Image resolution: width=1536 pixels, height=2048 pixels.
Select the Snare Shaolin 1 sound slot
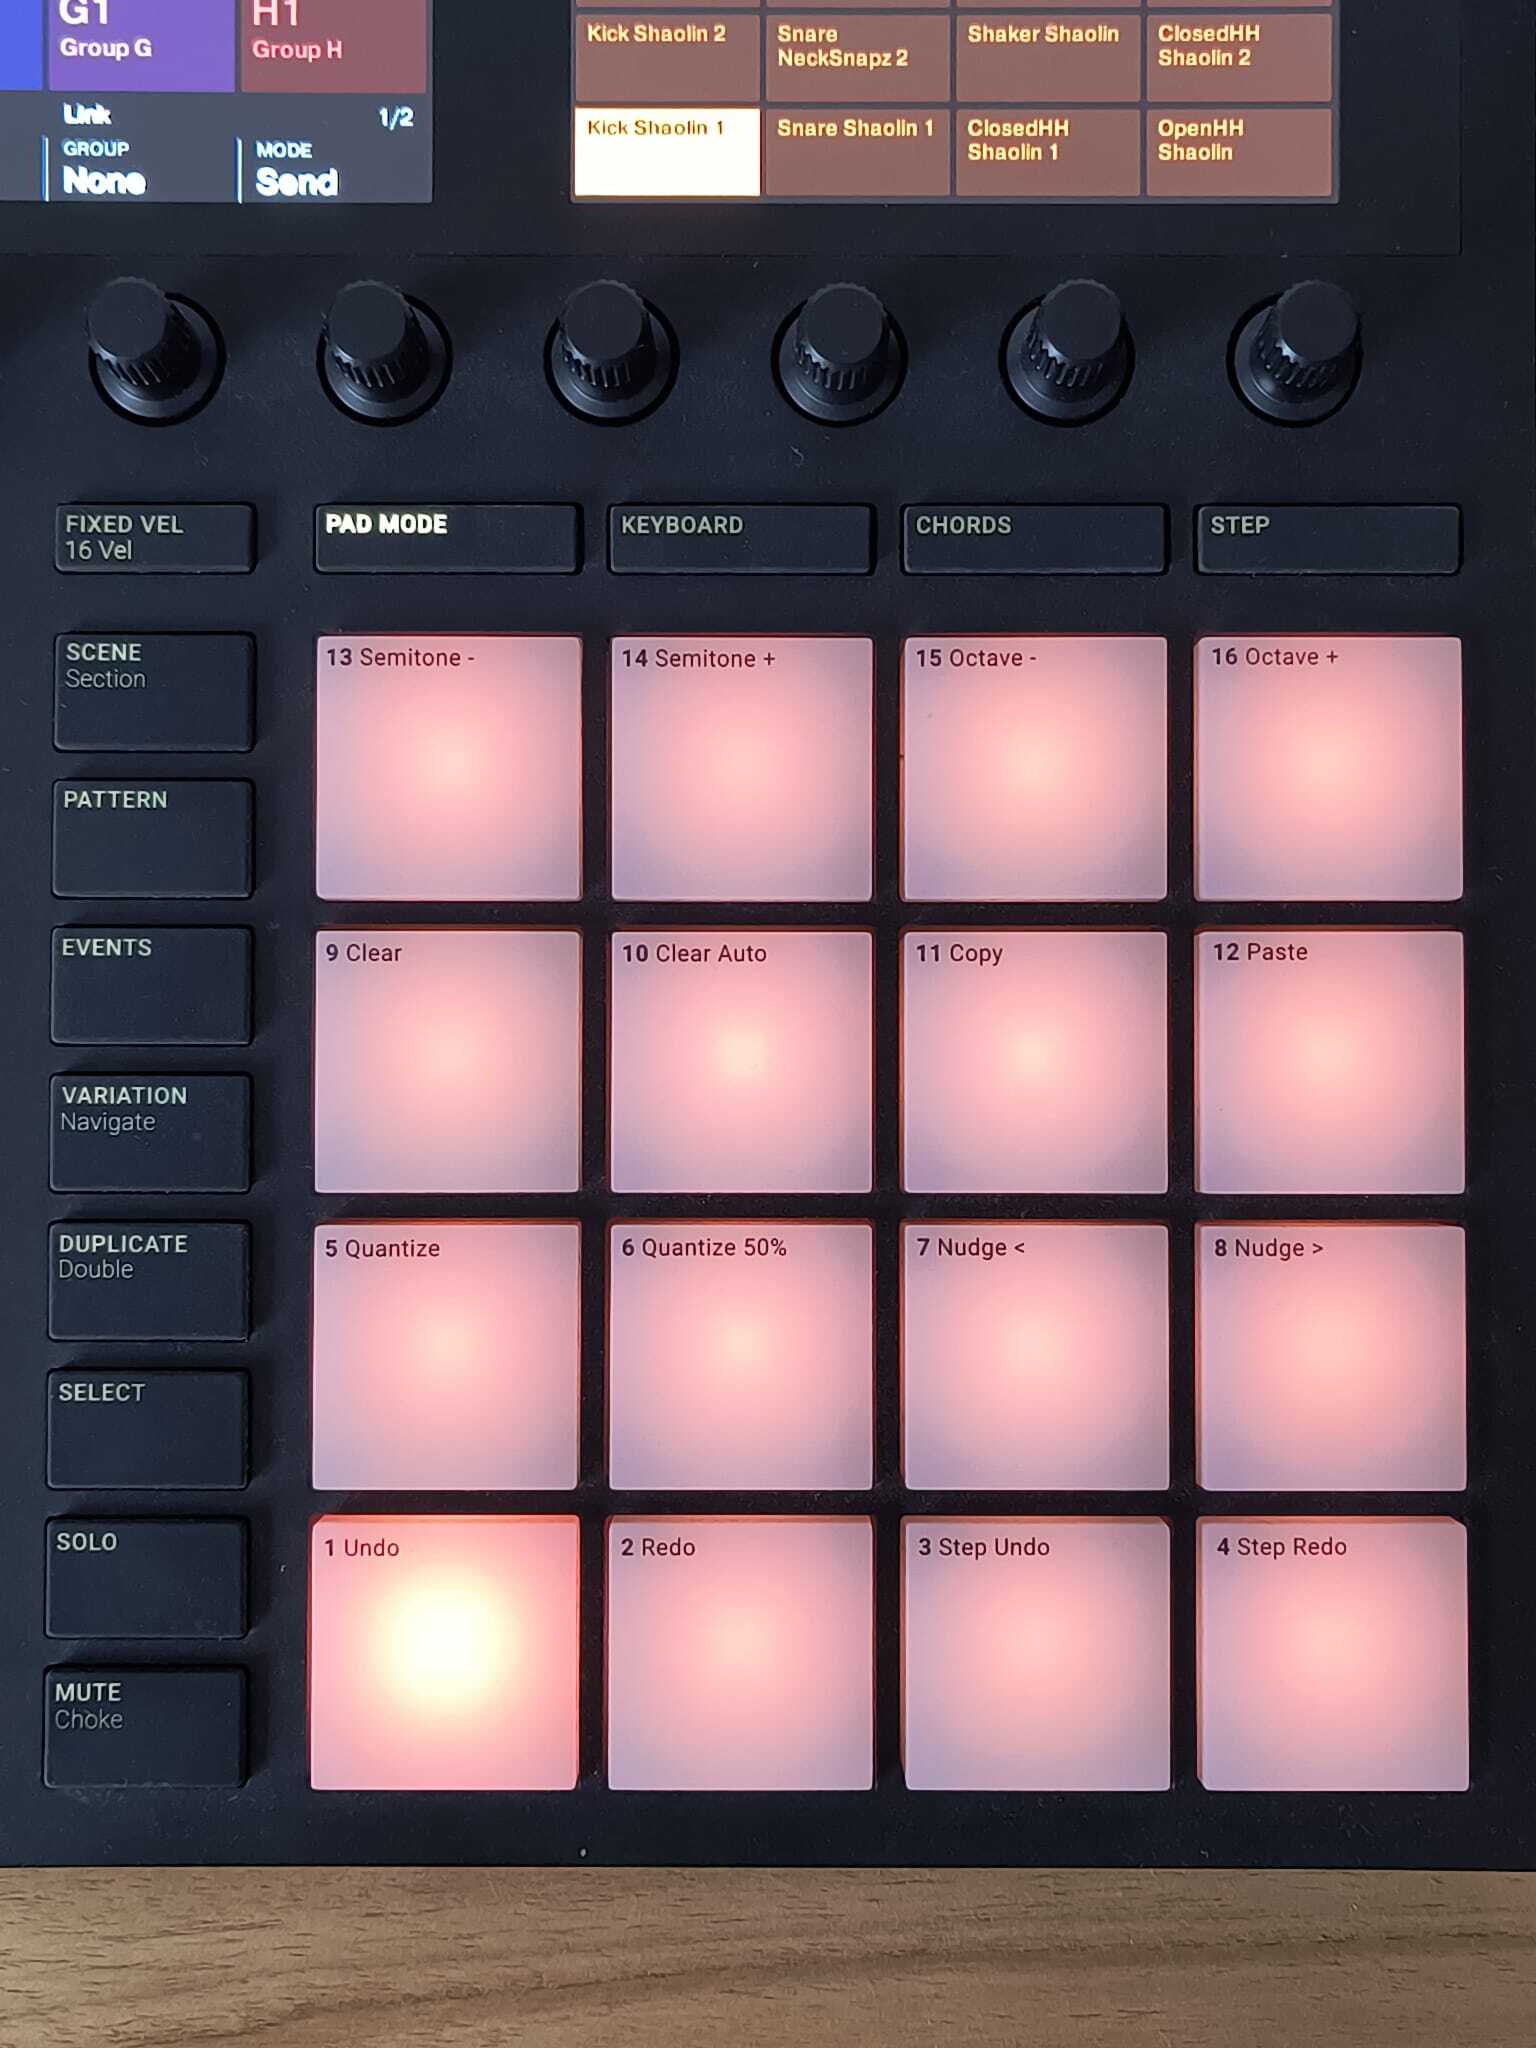tap(857, 152)
